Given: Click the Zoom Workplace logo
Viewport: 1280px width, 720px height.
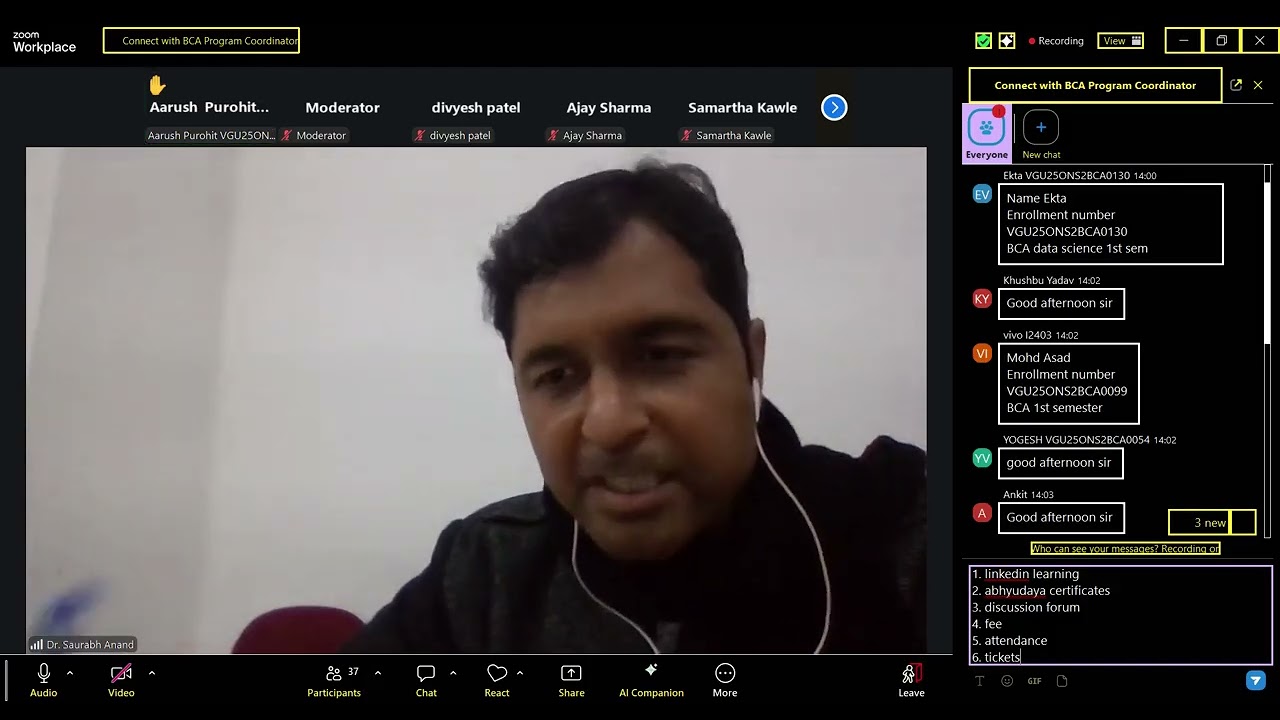Looking at the screenshot, I should tap(44, 41).
